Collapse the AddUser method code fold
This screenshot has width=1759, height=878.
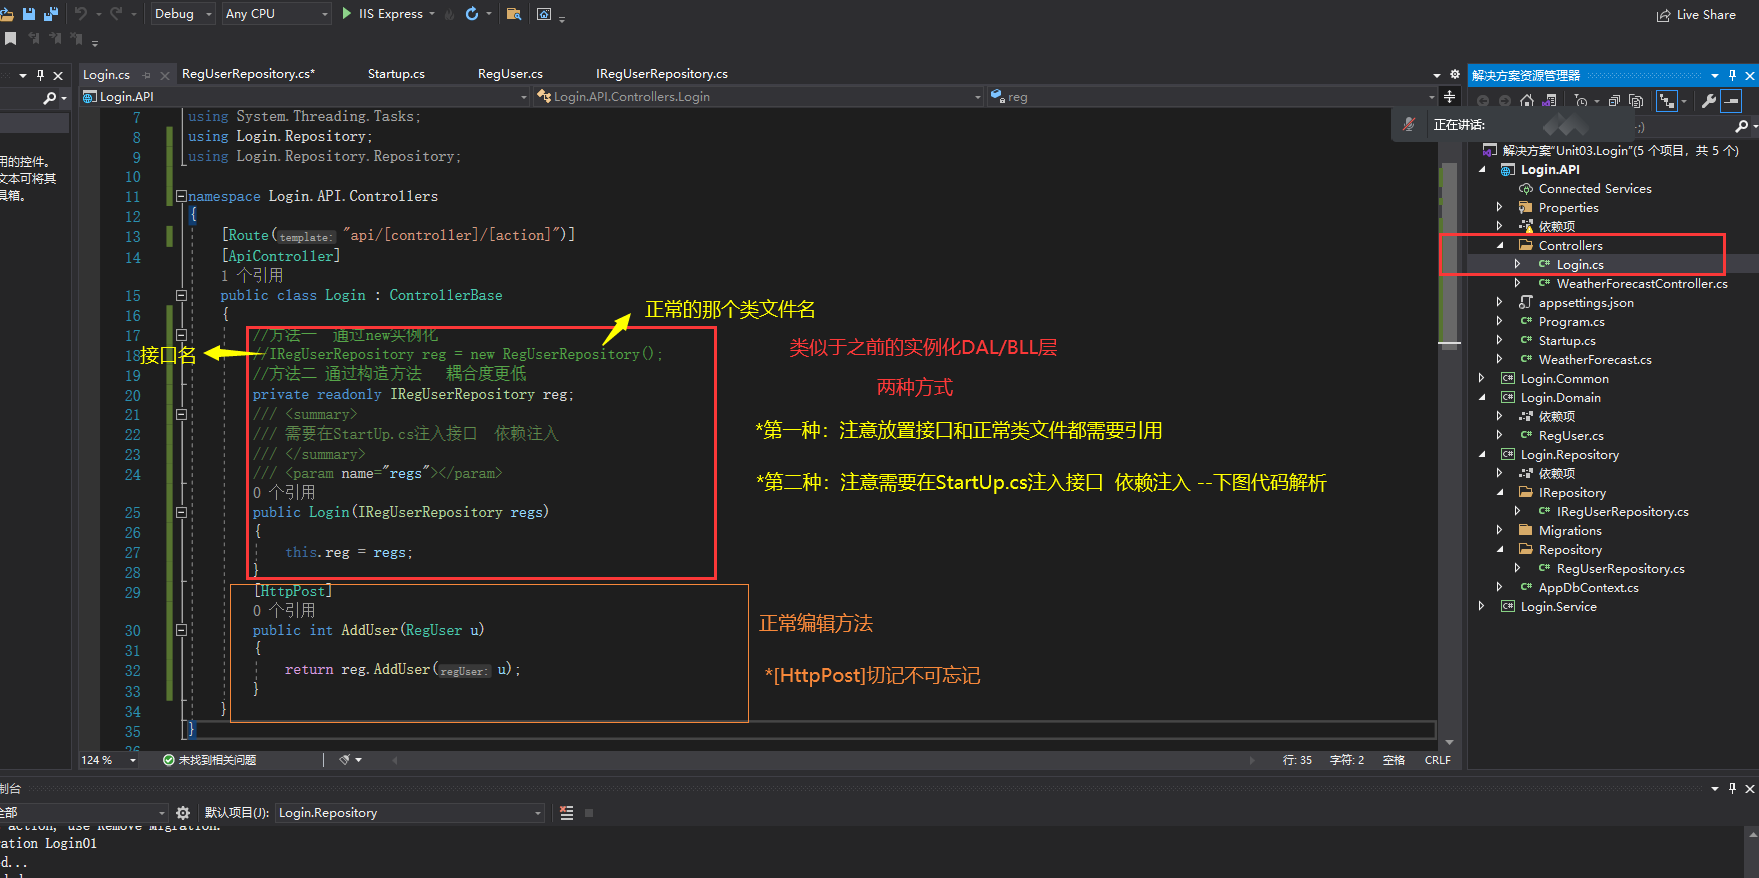click(x=181, y=630)
